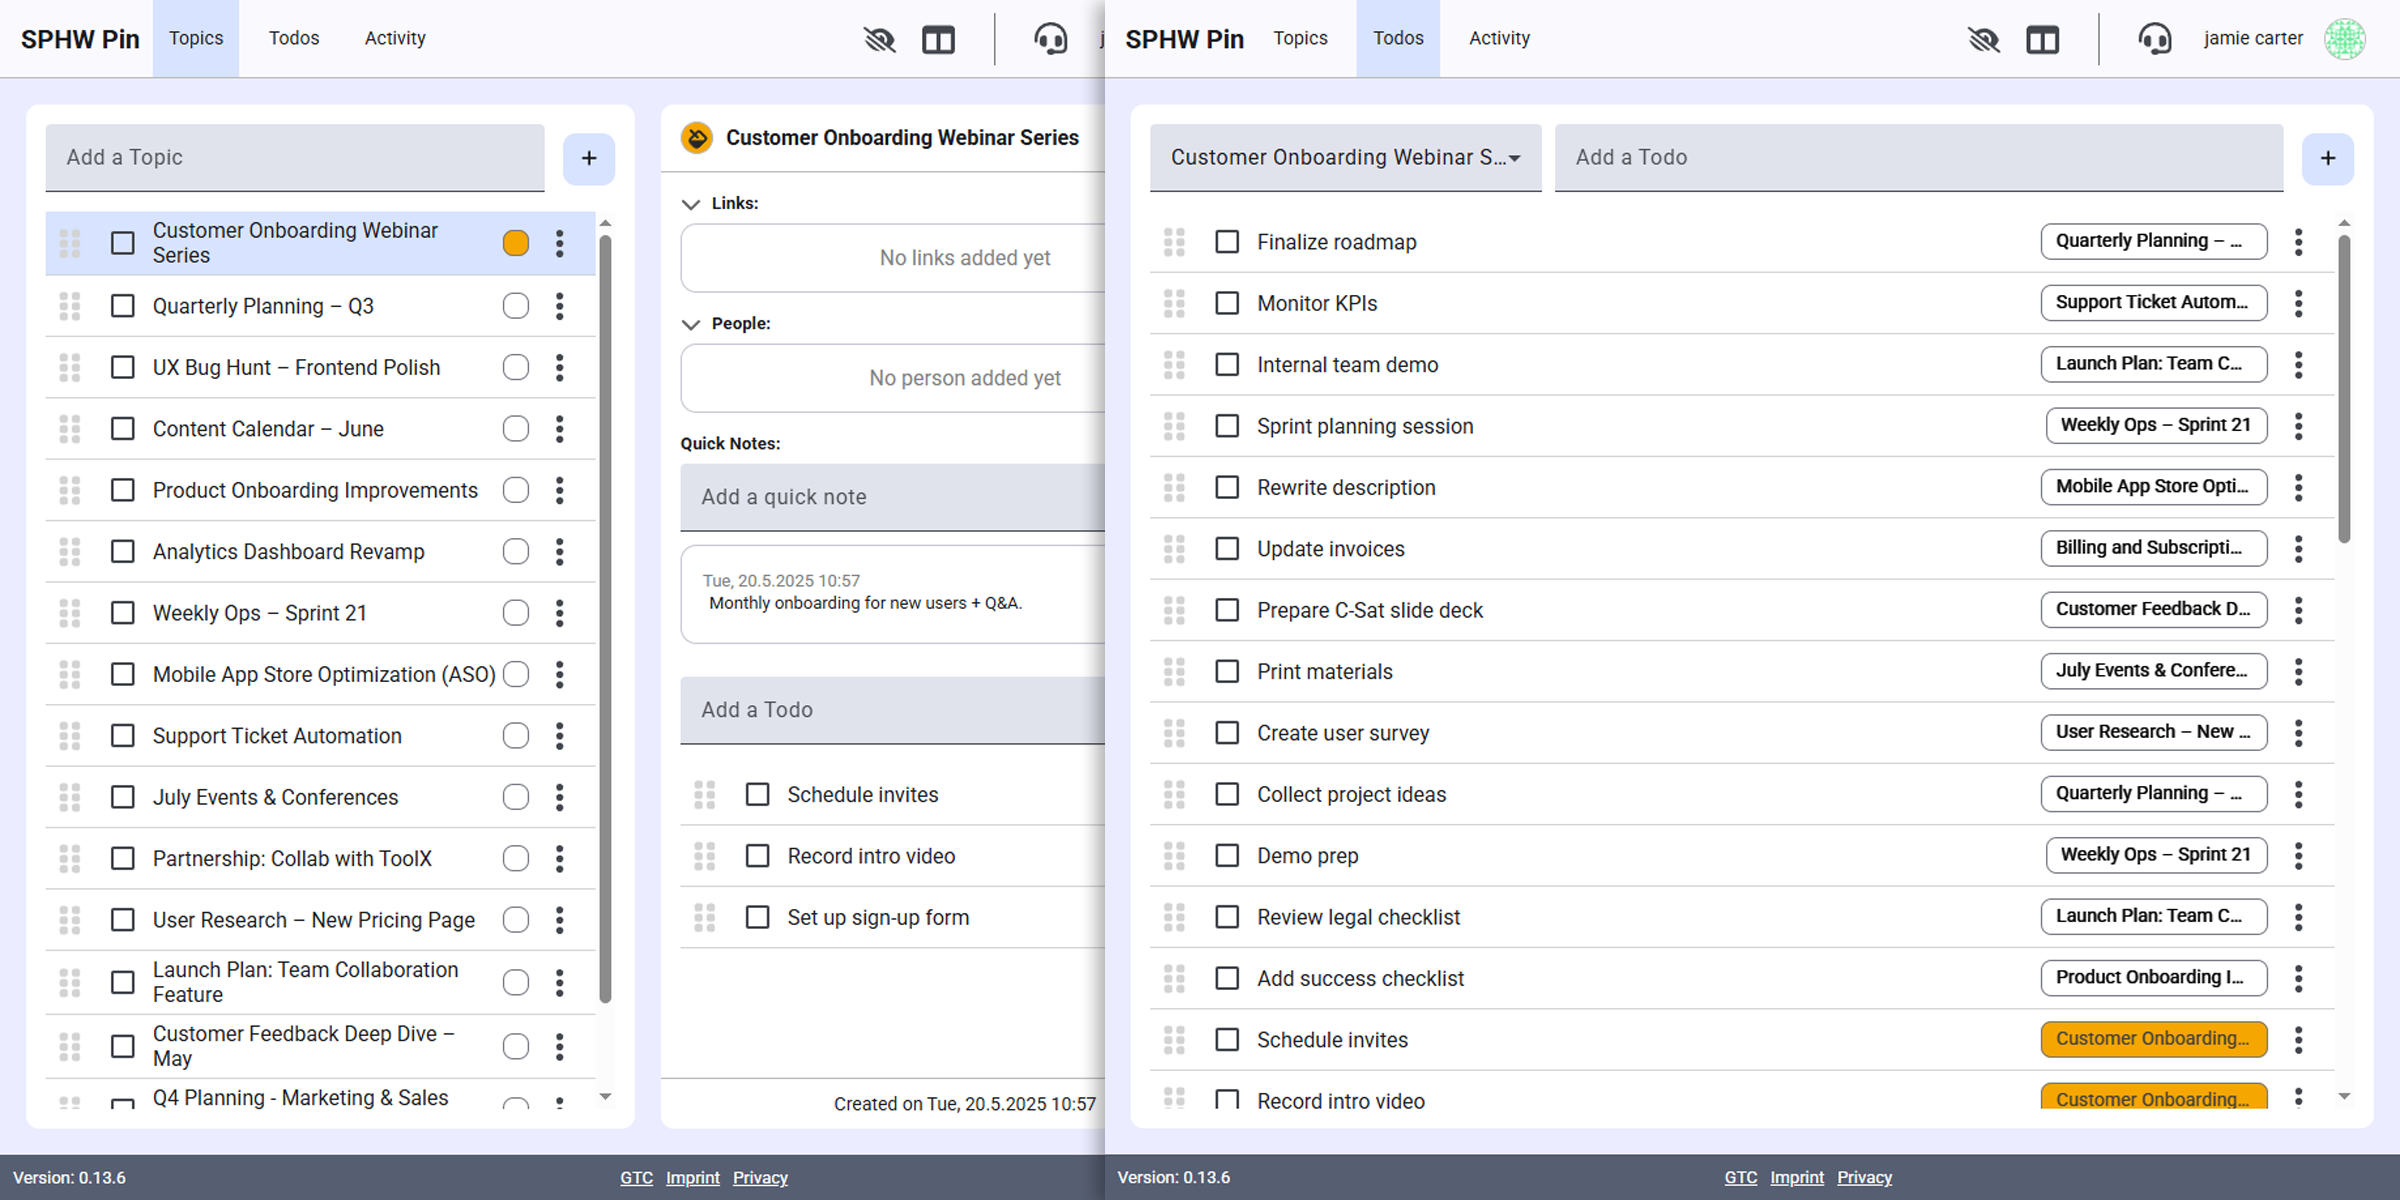Click split-view layout icon in right header

click(2042, 39)
